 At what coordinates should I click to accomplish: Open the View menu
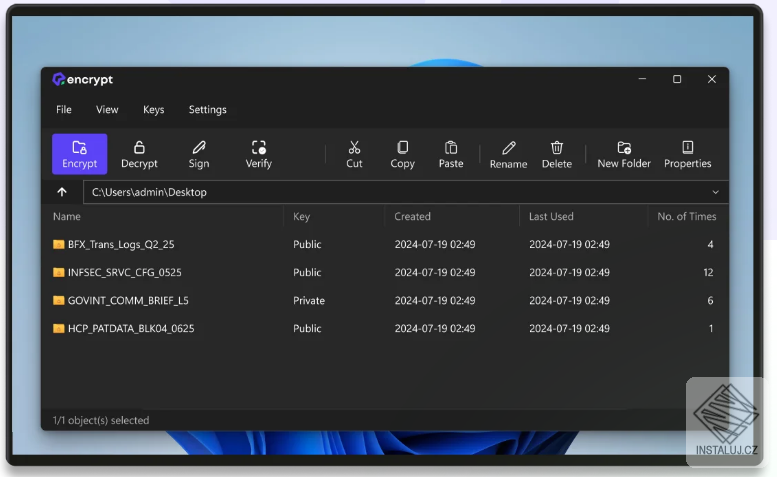coord(107,109)
